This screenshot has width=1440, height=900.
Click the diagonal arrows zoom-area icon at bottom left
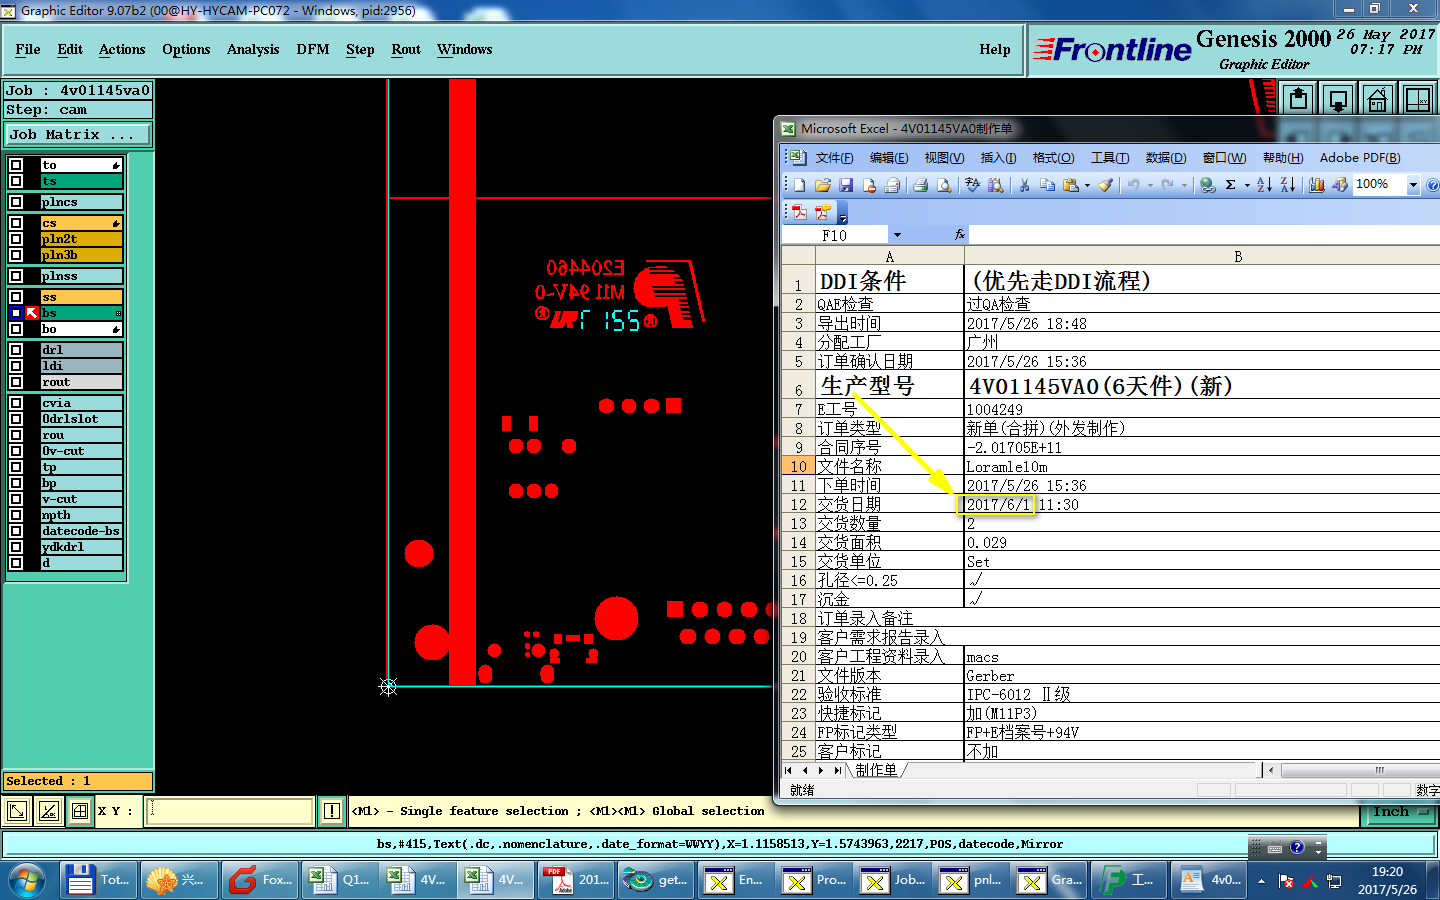coord(17,811)
